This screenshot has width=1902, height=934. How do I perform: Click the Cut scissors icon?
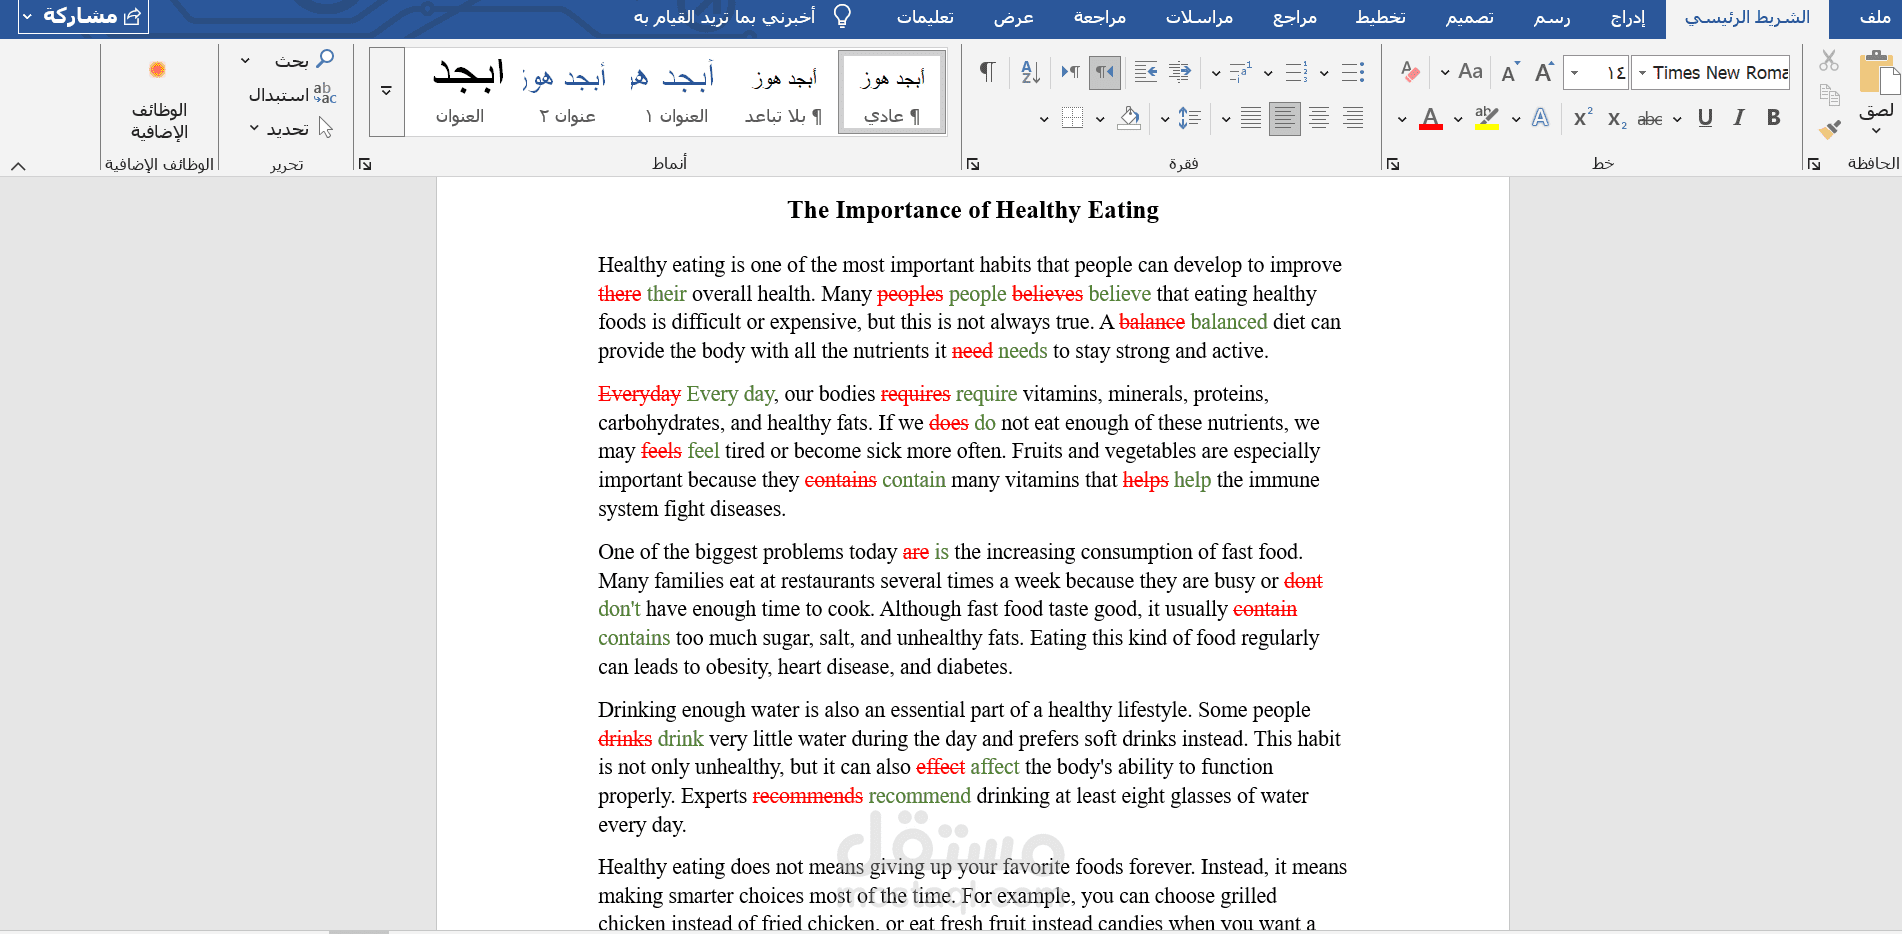tap(1829, 61)
